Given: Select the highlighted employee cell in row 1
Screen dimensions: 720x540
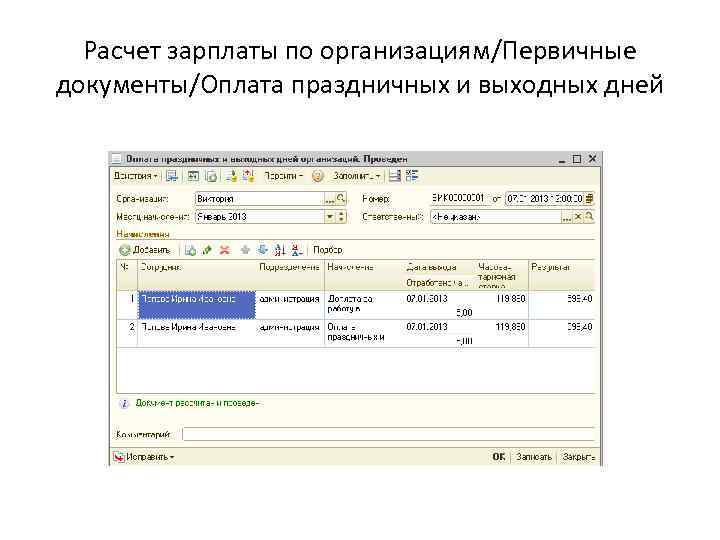Looking at the screenshot, I should (197, 304).
